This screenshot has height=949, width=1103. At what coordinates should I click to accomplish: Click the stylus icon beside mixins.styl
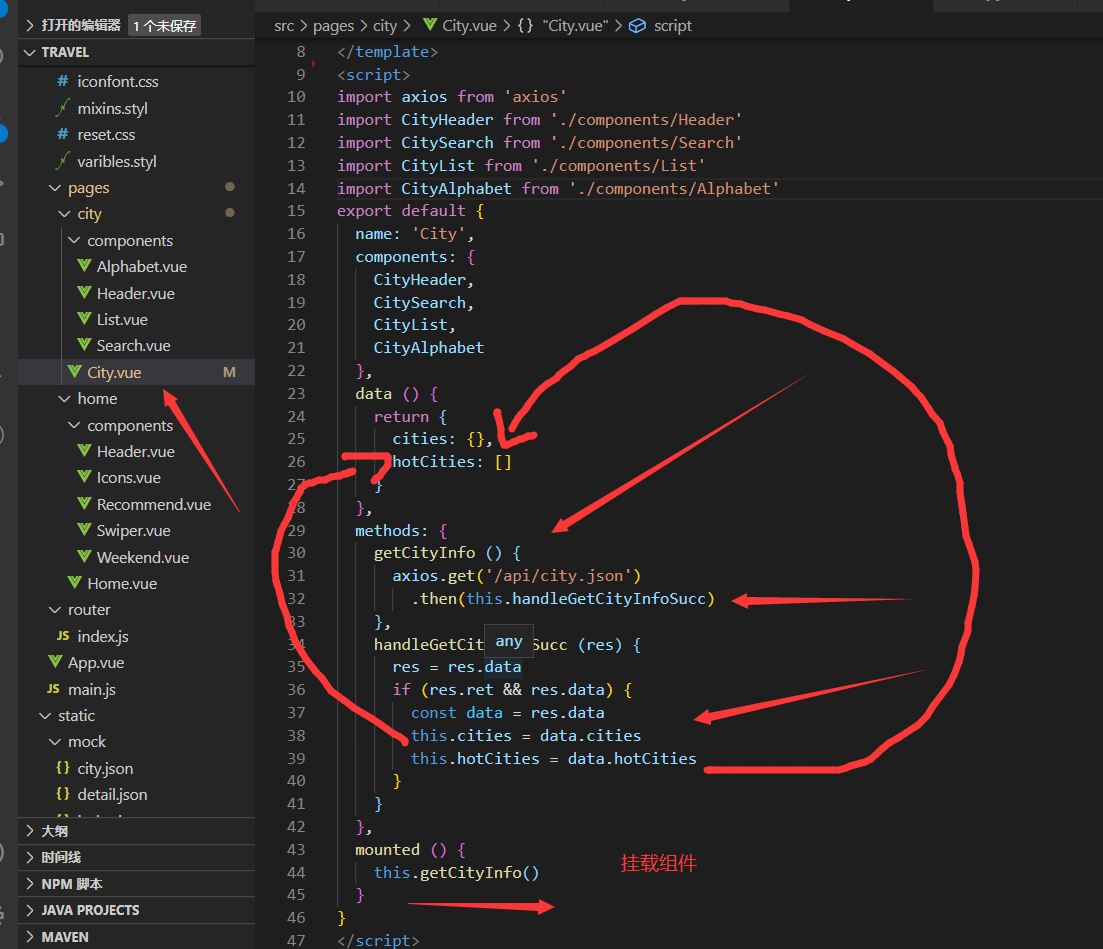[x=63, y=108]
